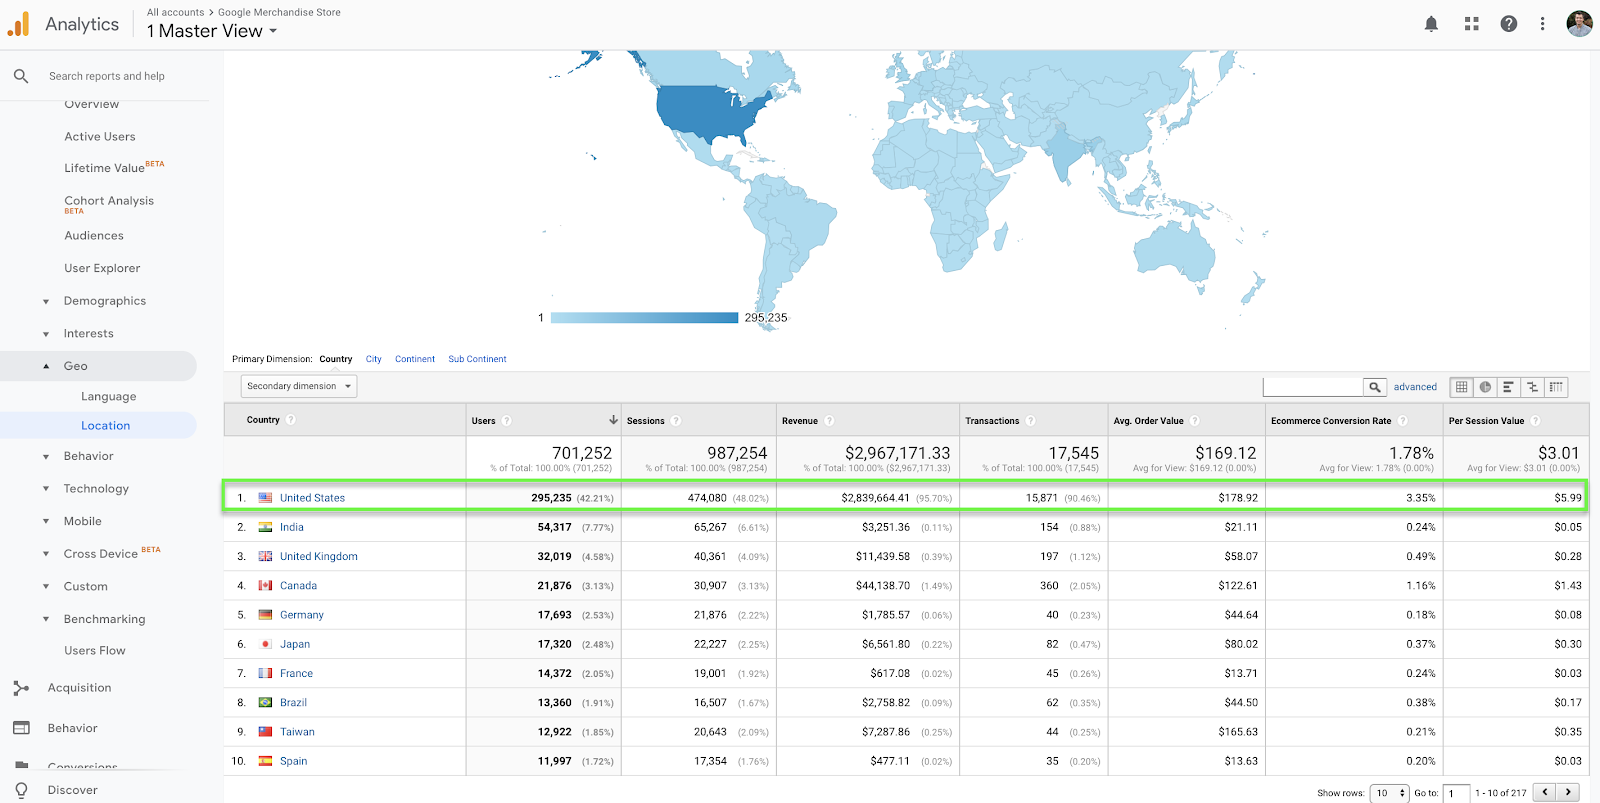
Task: Open Discover via the lightbulb icon
Action: pos(21,790)
